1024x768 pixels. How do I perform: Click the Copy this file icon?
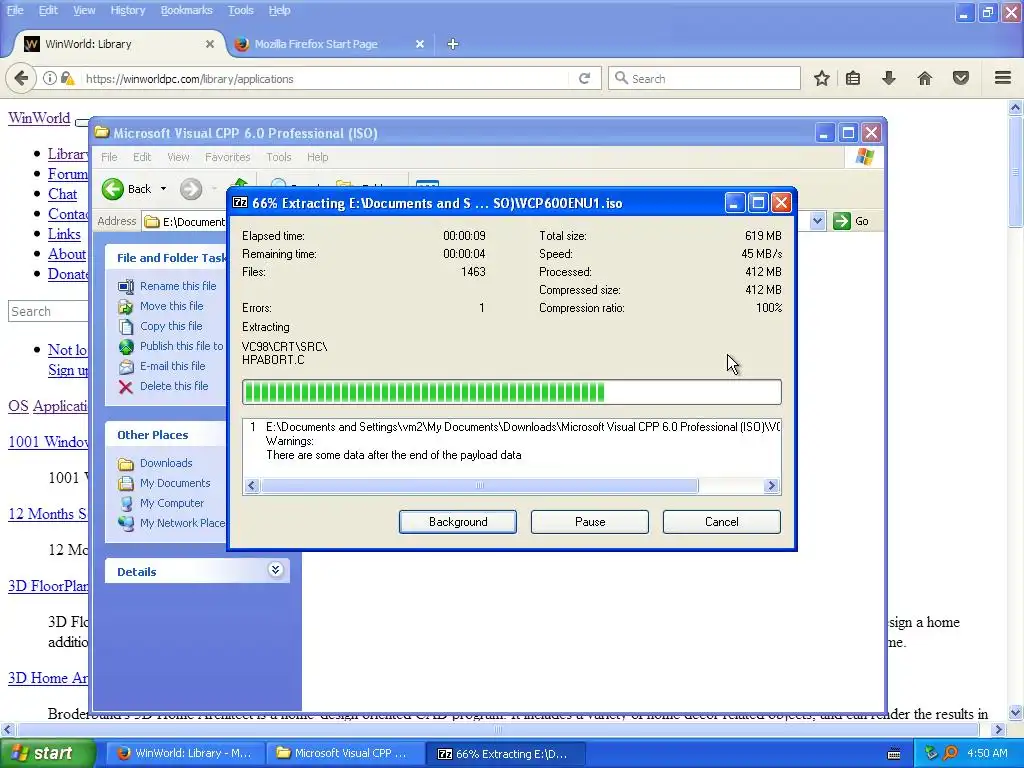(125, 327)
